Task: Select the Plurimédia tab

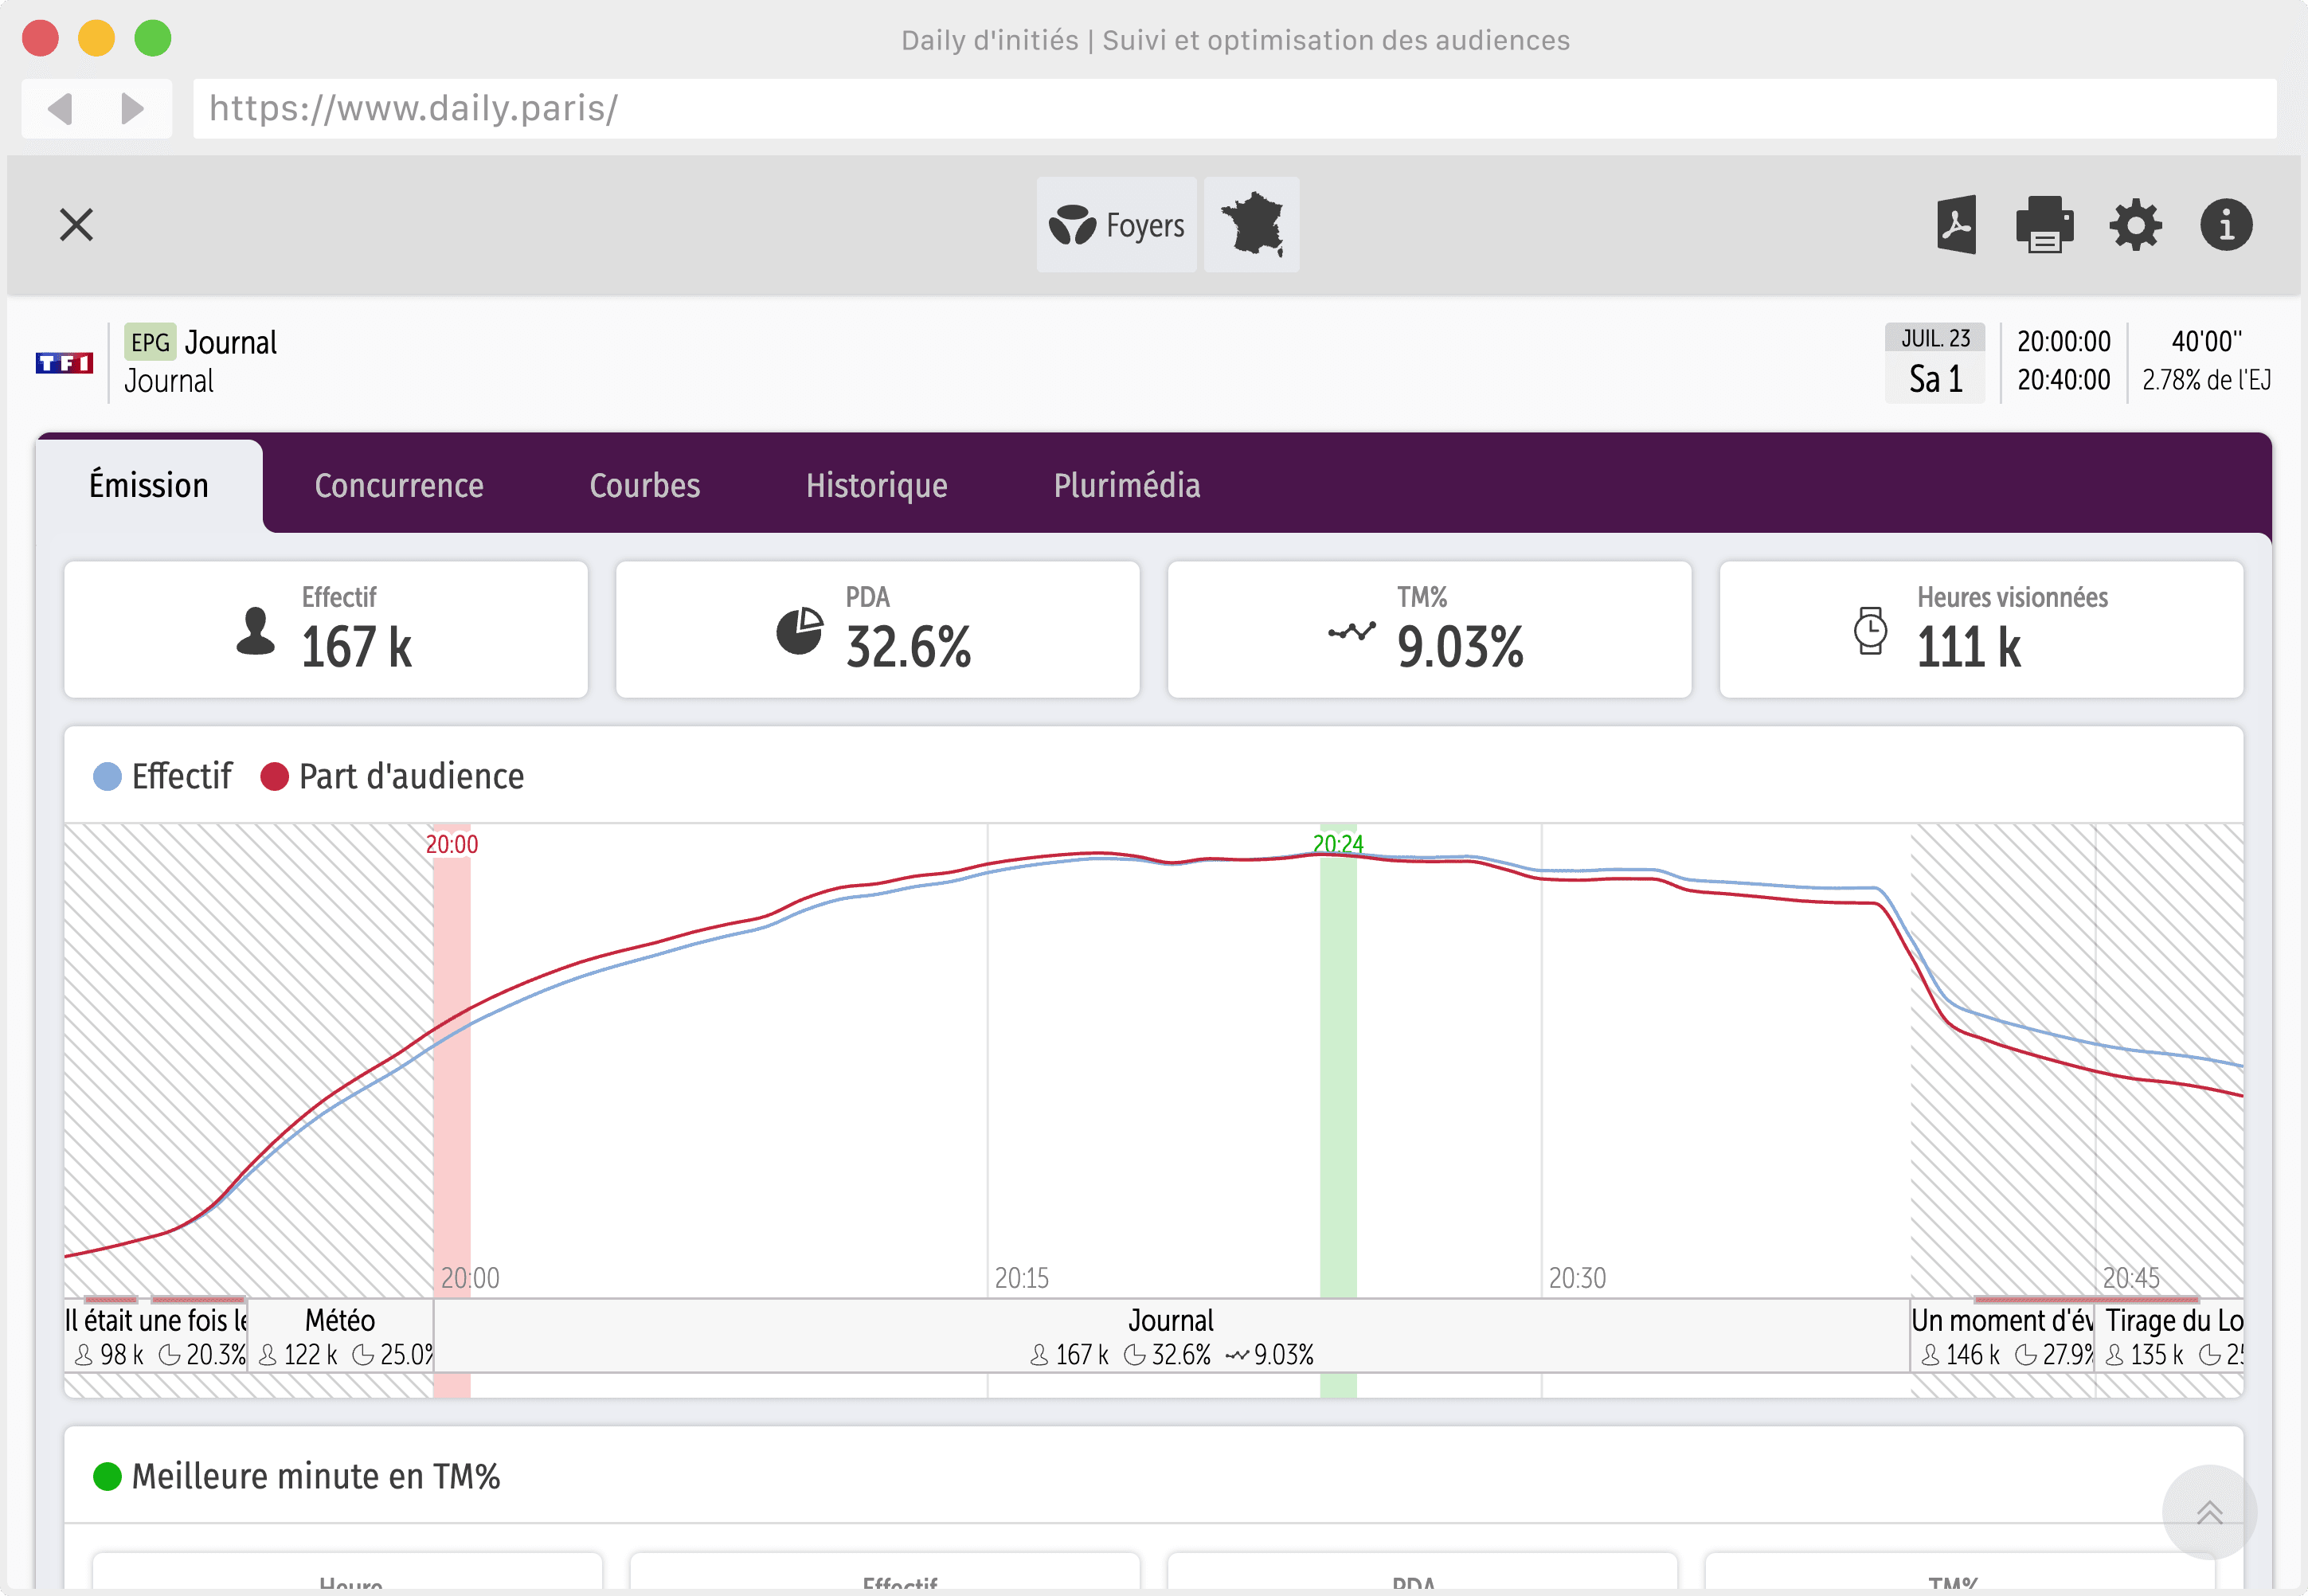Action: 1127,486
